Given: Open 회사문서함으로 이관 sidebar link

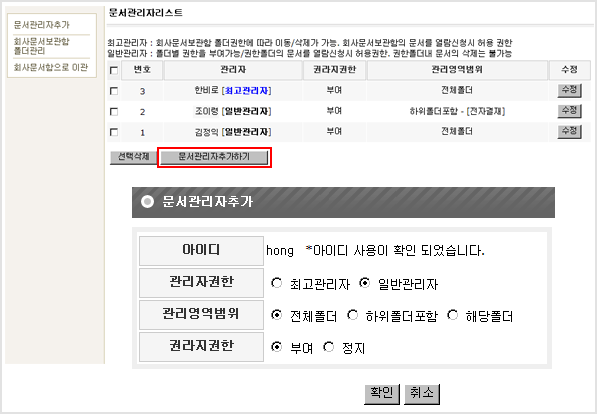Looking at the screenshot, I should pyautogui.click(x=51, y=67).
